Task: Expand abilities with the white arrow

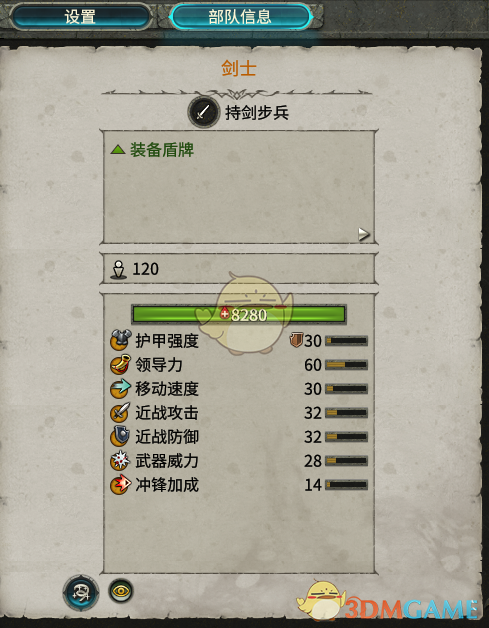Action: click(x=364, y=234)
